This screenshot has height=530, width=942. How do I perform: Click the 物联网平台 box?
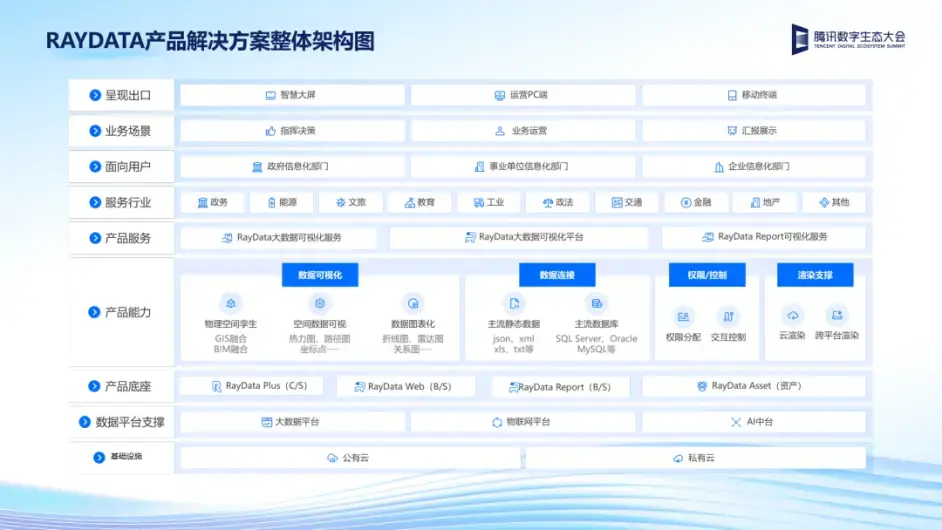(x=523, y=422)
